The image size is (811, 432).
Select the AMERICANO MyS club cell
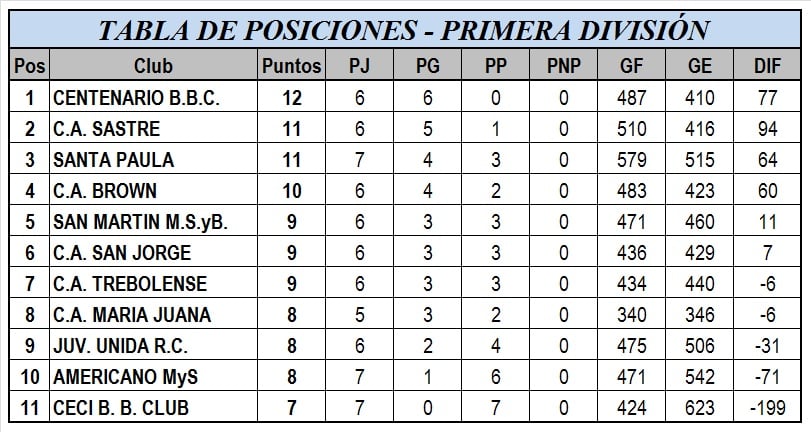coord(125,377)
